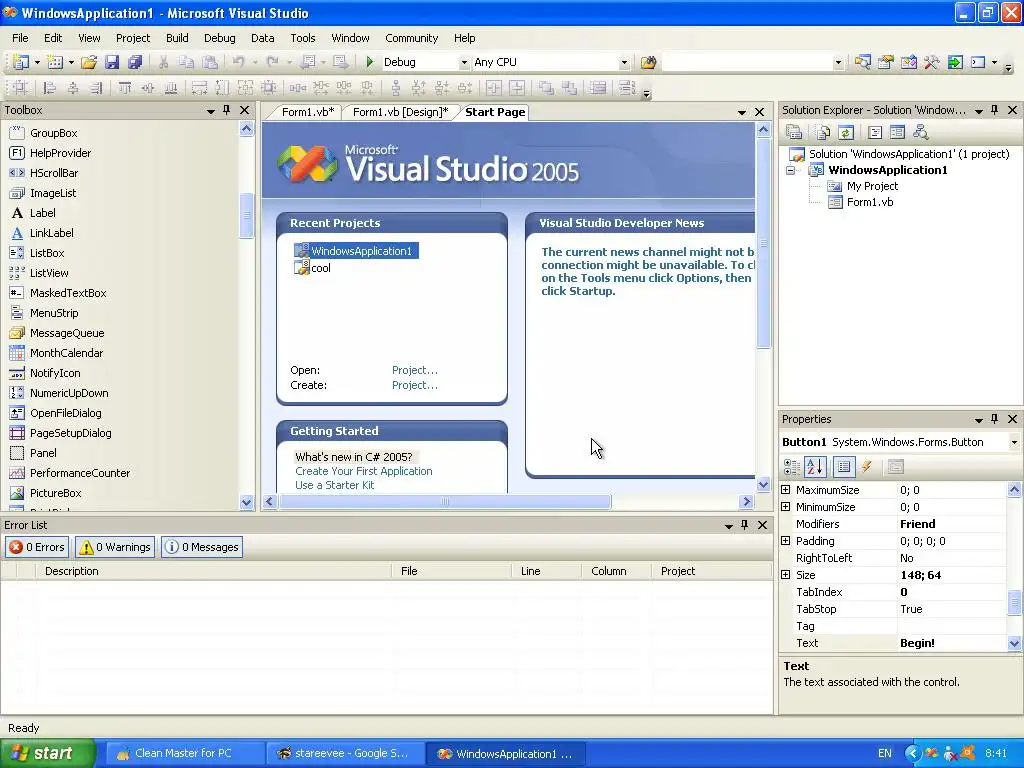This screenshot has width=1024, height=768.
Task: Open the Tools menu
Action: click(302, 38)
